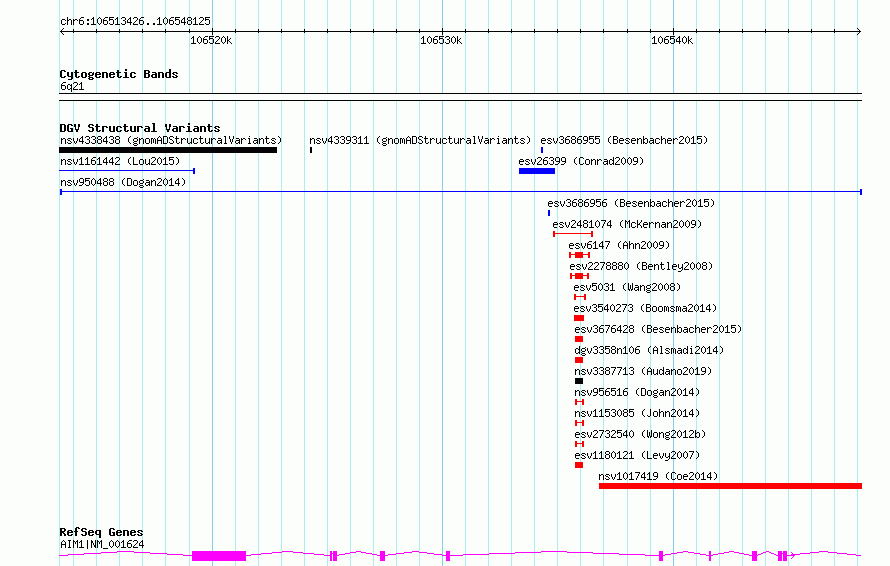Open the nsv4338438 (gnomADStructuralVariants) label
Viewport: 890px width, 566px height.
[171, 140]
